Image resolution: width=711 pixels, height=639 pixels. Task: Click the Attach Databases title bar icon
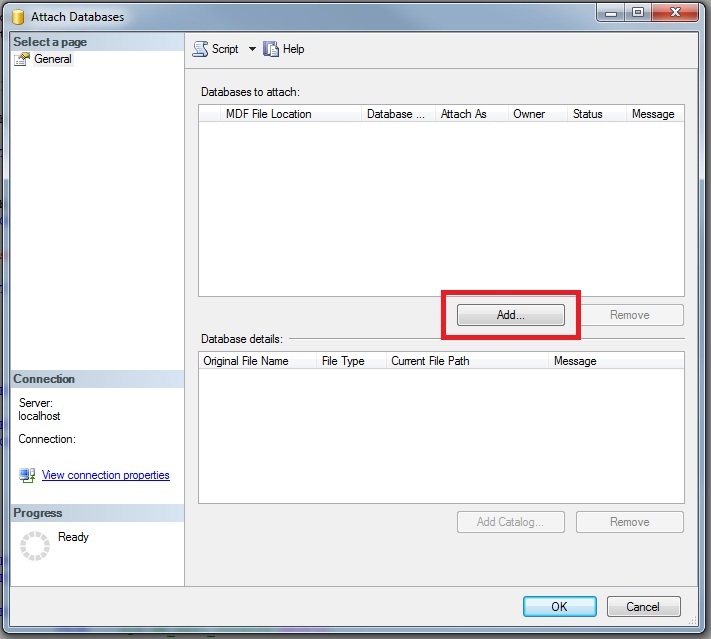[17, 17]
